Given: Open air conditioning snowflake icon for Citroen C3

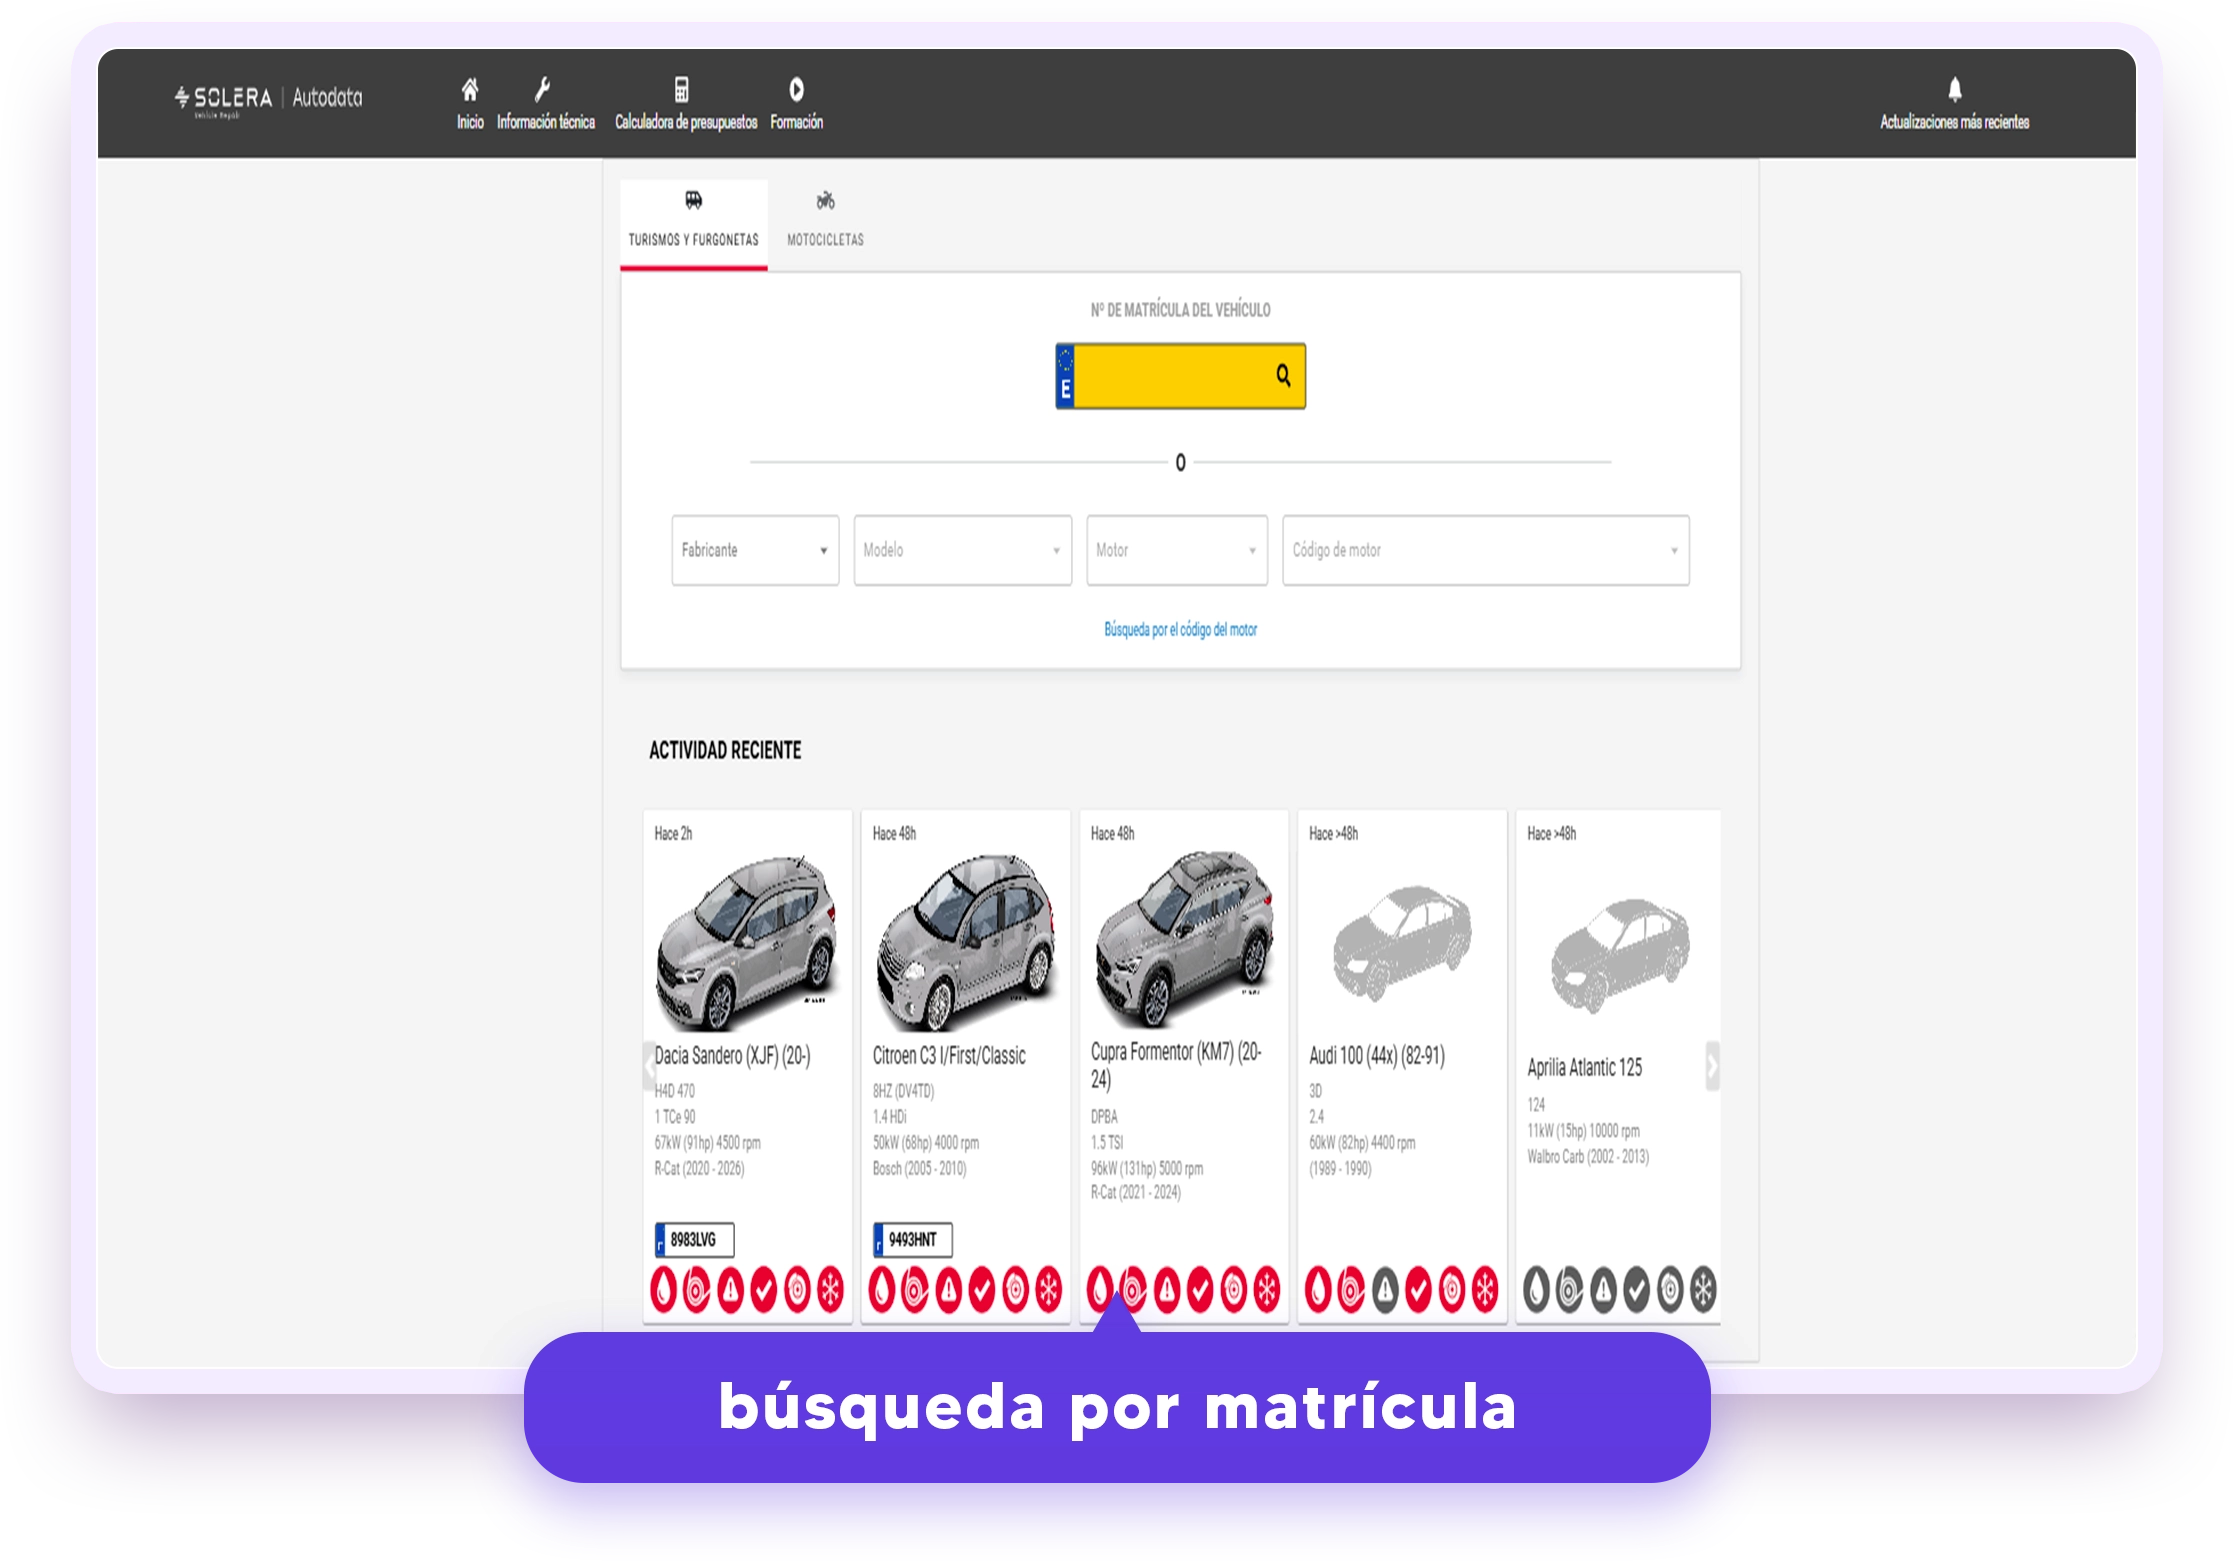Looking at the screenshot, I should (1048, 1289).
